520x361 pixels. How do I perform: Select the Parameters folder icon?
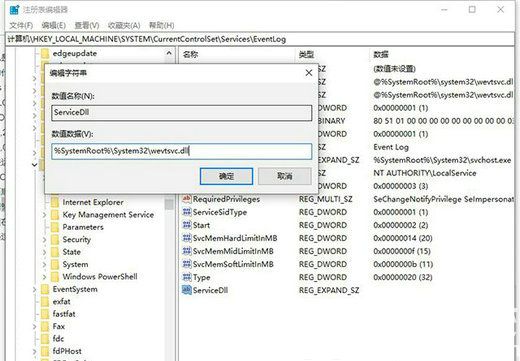[x=55, y=227]
